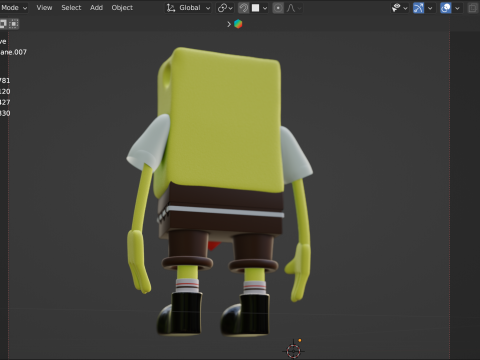The width and height of the screenshot is (480, 360).
Task: Open the pivot point dropdown
Action: click(x=225, y=8)
